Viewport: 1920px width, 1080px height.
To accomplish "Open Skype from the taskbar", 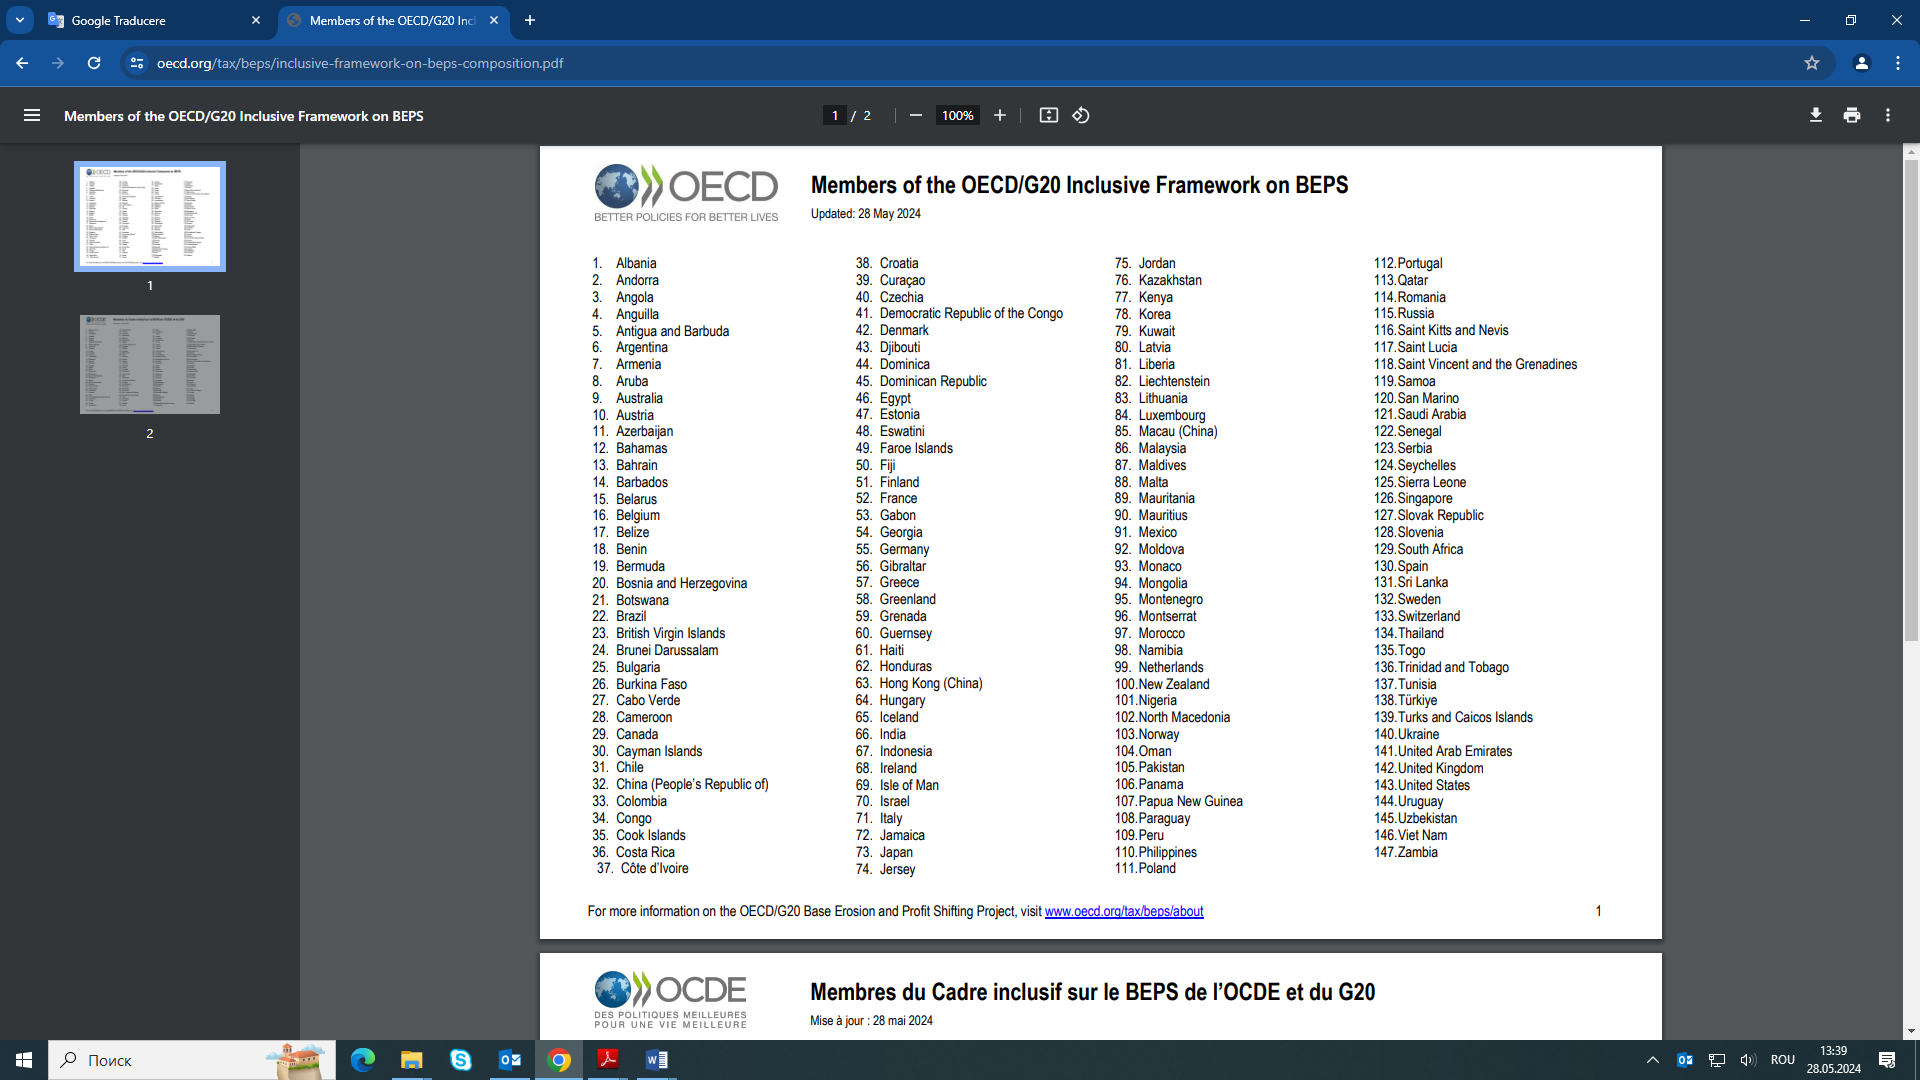I will pyautogui.click(x=460, y=1060).
